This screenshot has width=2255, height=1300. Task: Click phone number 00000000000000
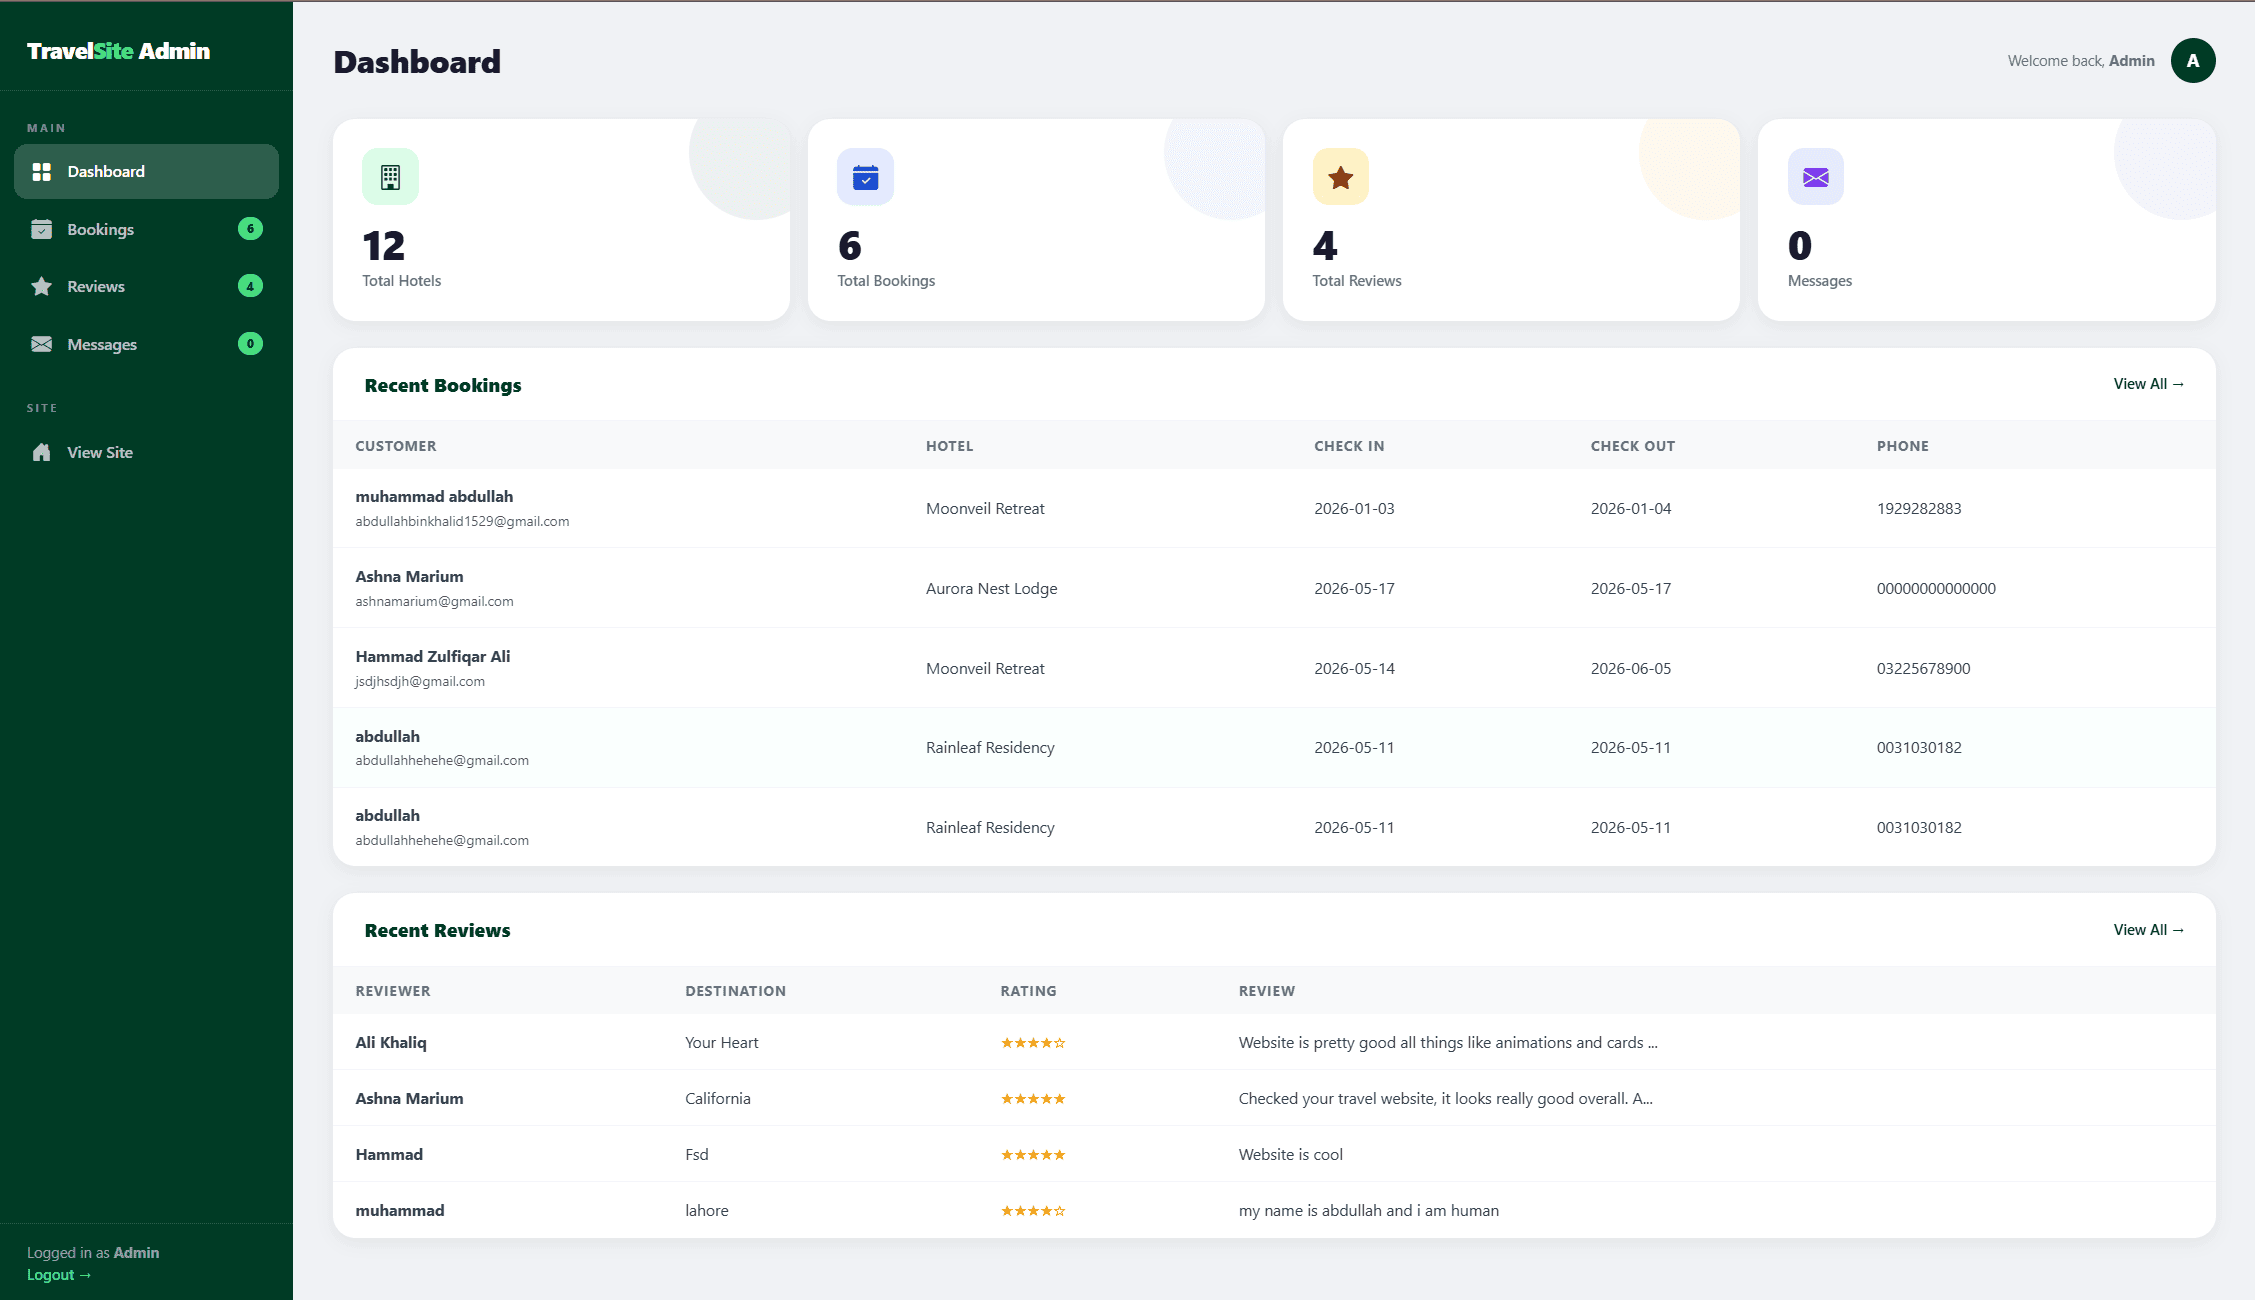tap(1936, 588)
